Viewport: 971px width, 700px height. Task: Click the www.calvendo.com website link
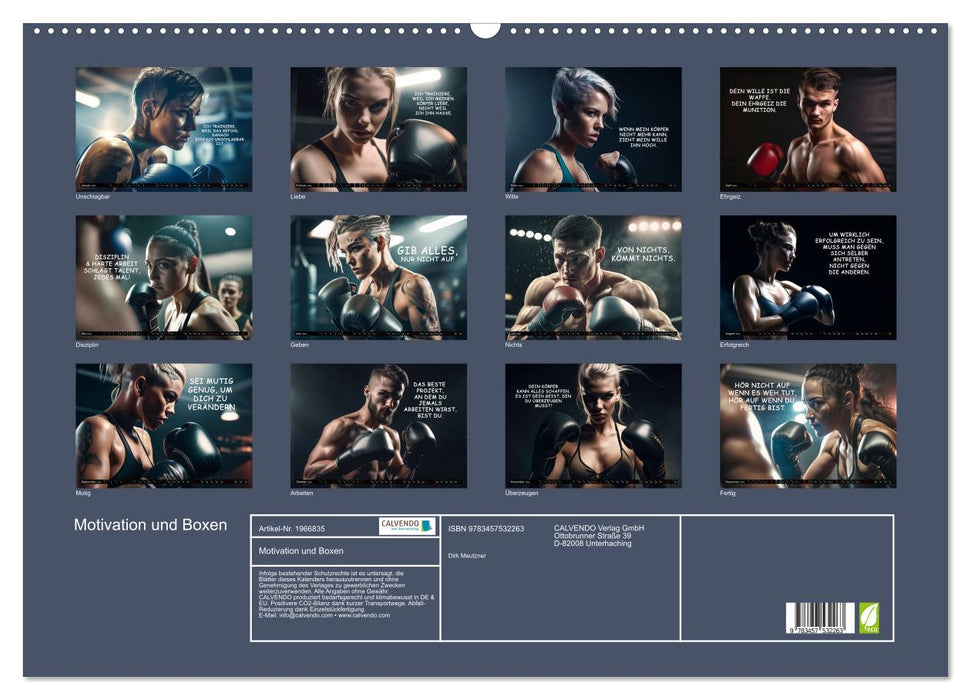(364, 615)
